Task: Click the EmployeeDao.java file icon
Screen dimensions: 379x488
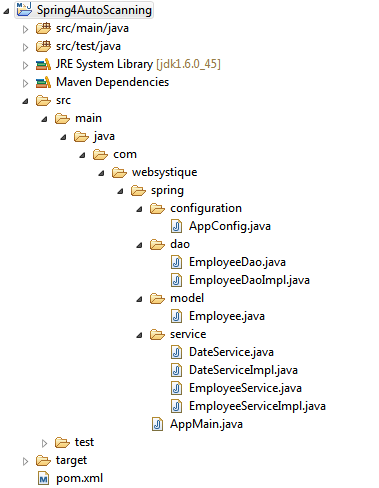Action: pyautogui.click(x=176, y=262)
